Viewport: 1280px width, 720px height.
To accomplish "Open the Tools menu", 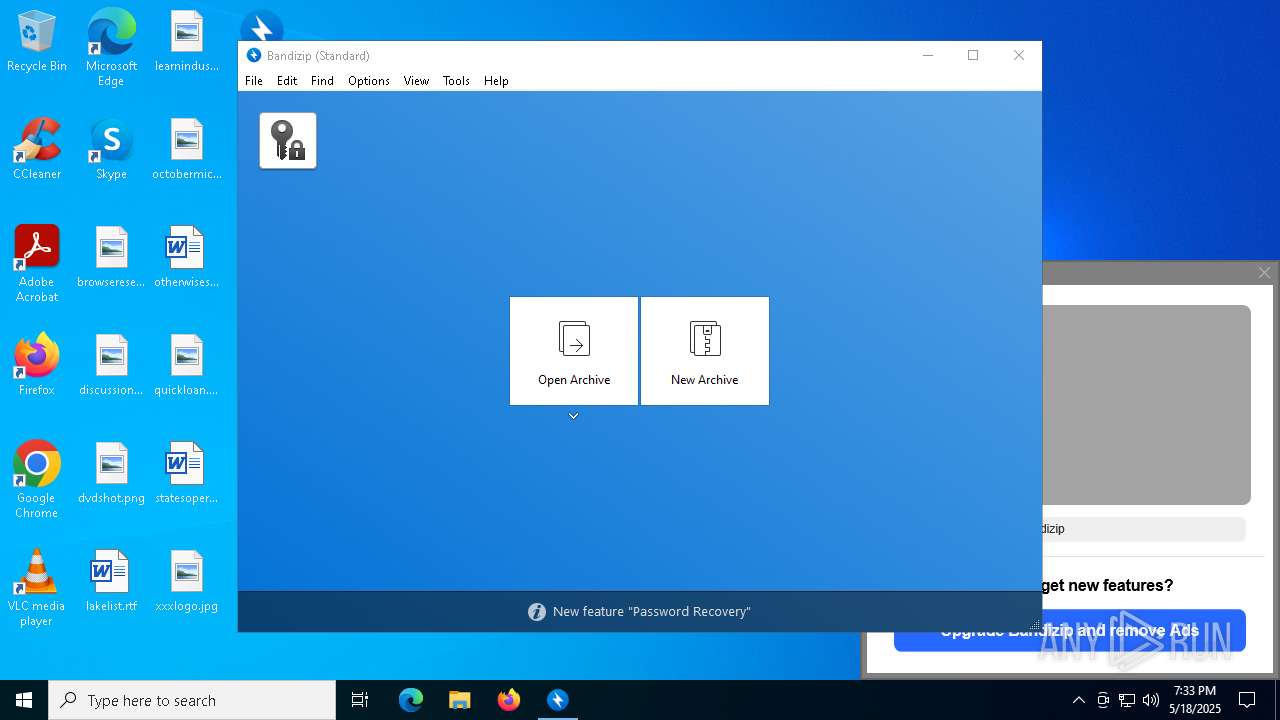I will click(x=456, y=81).
